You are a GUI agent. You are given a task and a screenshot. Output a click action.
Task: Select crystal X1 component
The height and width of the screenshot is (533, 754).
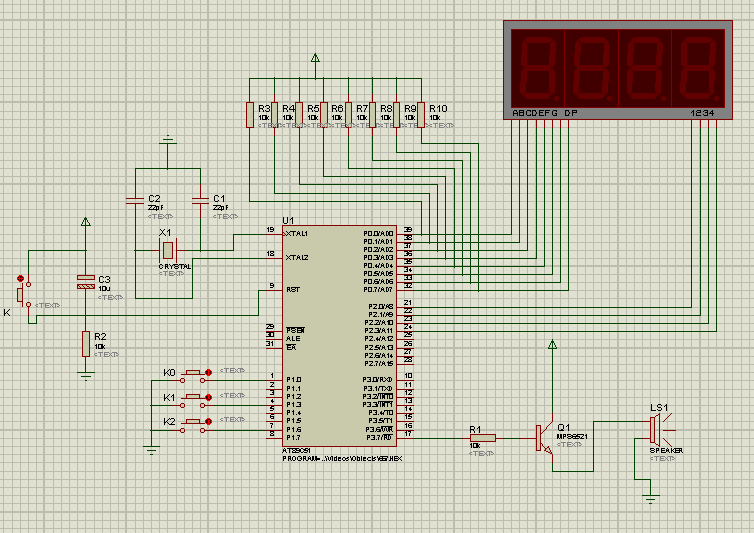(x=167, y=250)
